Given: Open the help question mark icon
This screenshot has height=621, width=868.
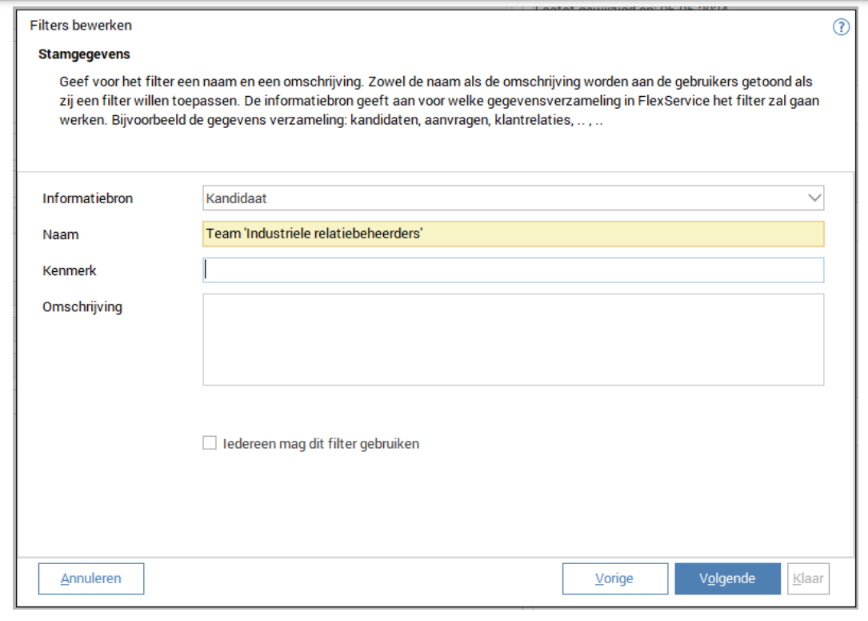Looking at the screenshot, I should point(841,27).
